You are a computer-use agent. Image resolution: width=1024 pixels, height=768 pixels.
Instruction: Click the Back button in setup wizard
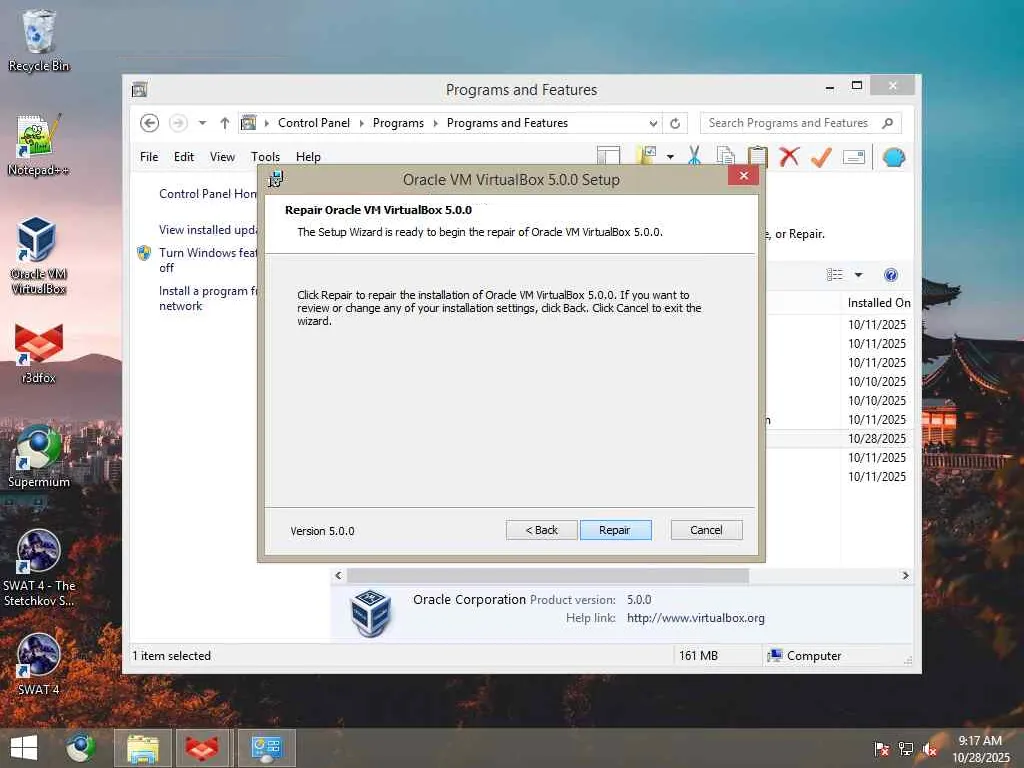(541, 530)
